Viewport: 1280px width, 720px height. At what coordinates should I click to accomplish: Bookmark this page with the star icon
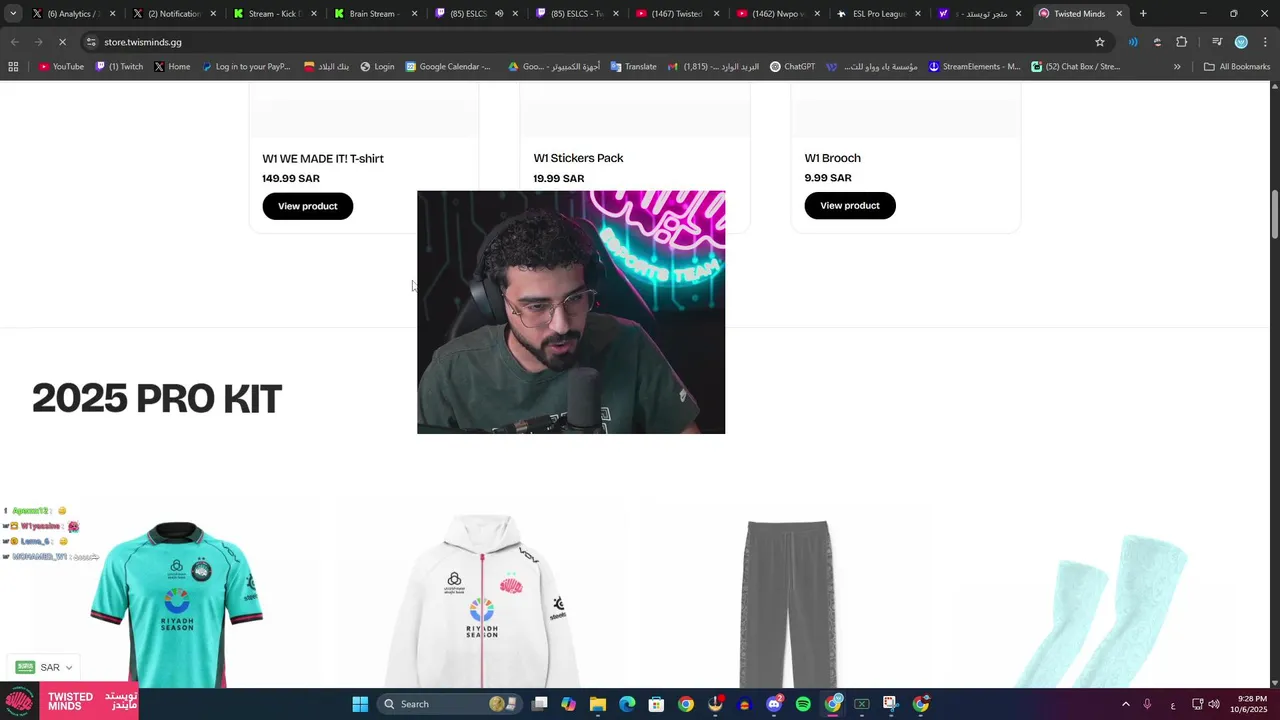pyautogui.click(x=1100, y=42)
